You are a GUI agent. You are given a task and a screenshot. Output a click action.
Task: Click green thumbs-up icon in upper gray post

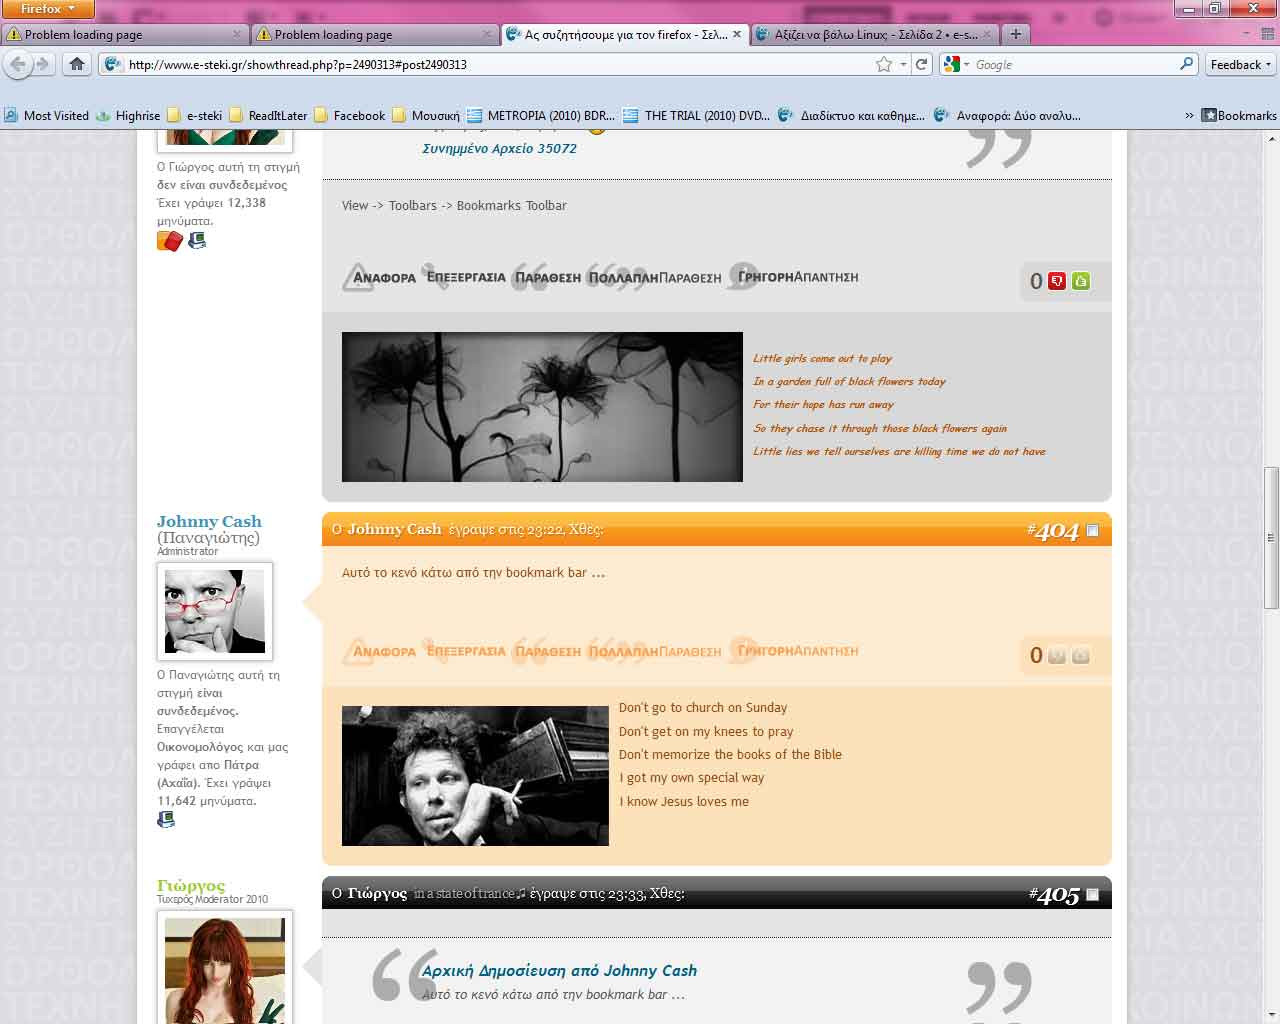[x=1081, y=282]
